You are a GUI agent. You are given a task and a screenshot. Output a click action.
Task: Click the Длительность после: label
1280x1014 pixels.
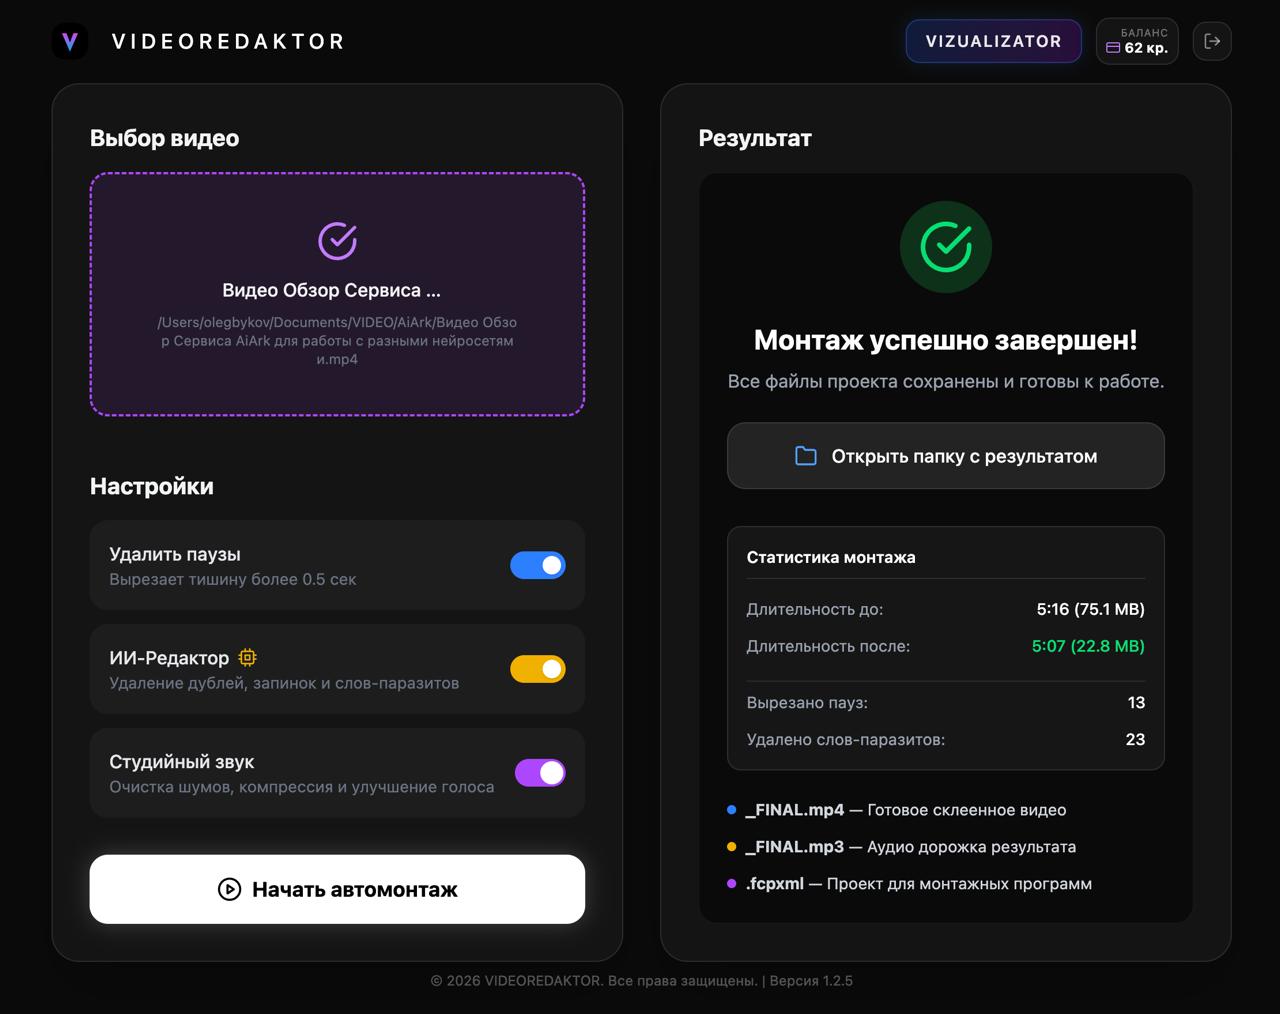828,646
